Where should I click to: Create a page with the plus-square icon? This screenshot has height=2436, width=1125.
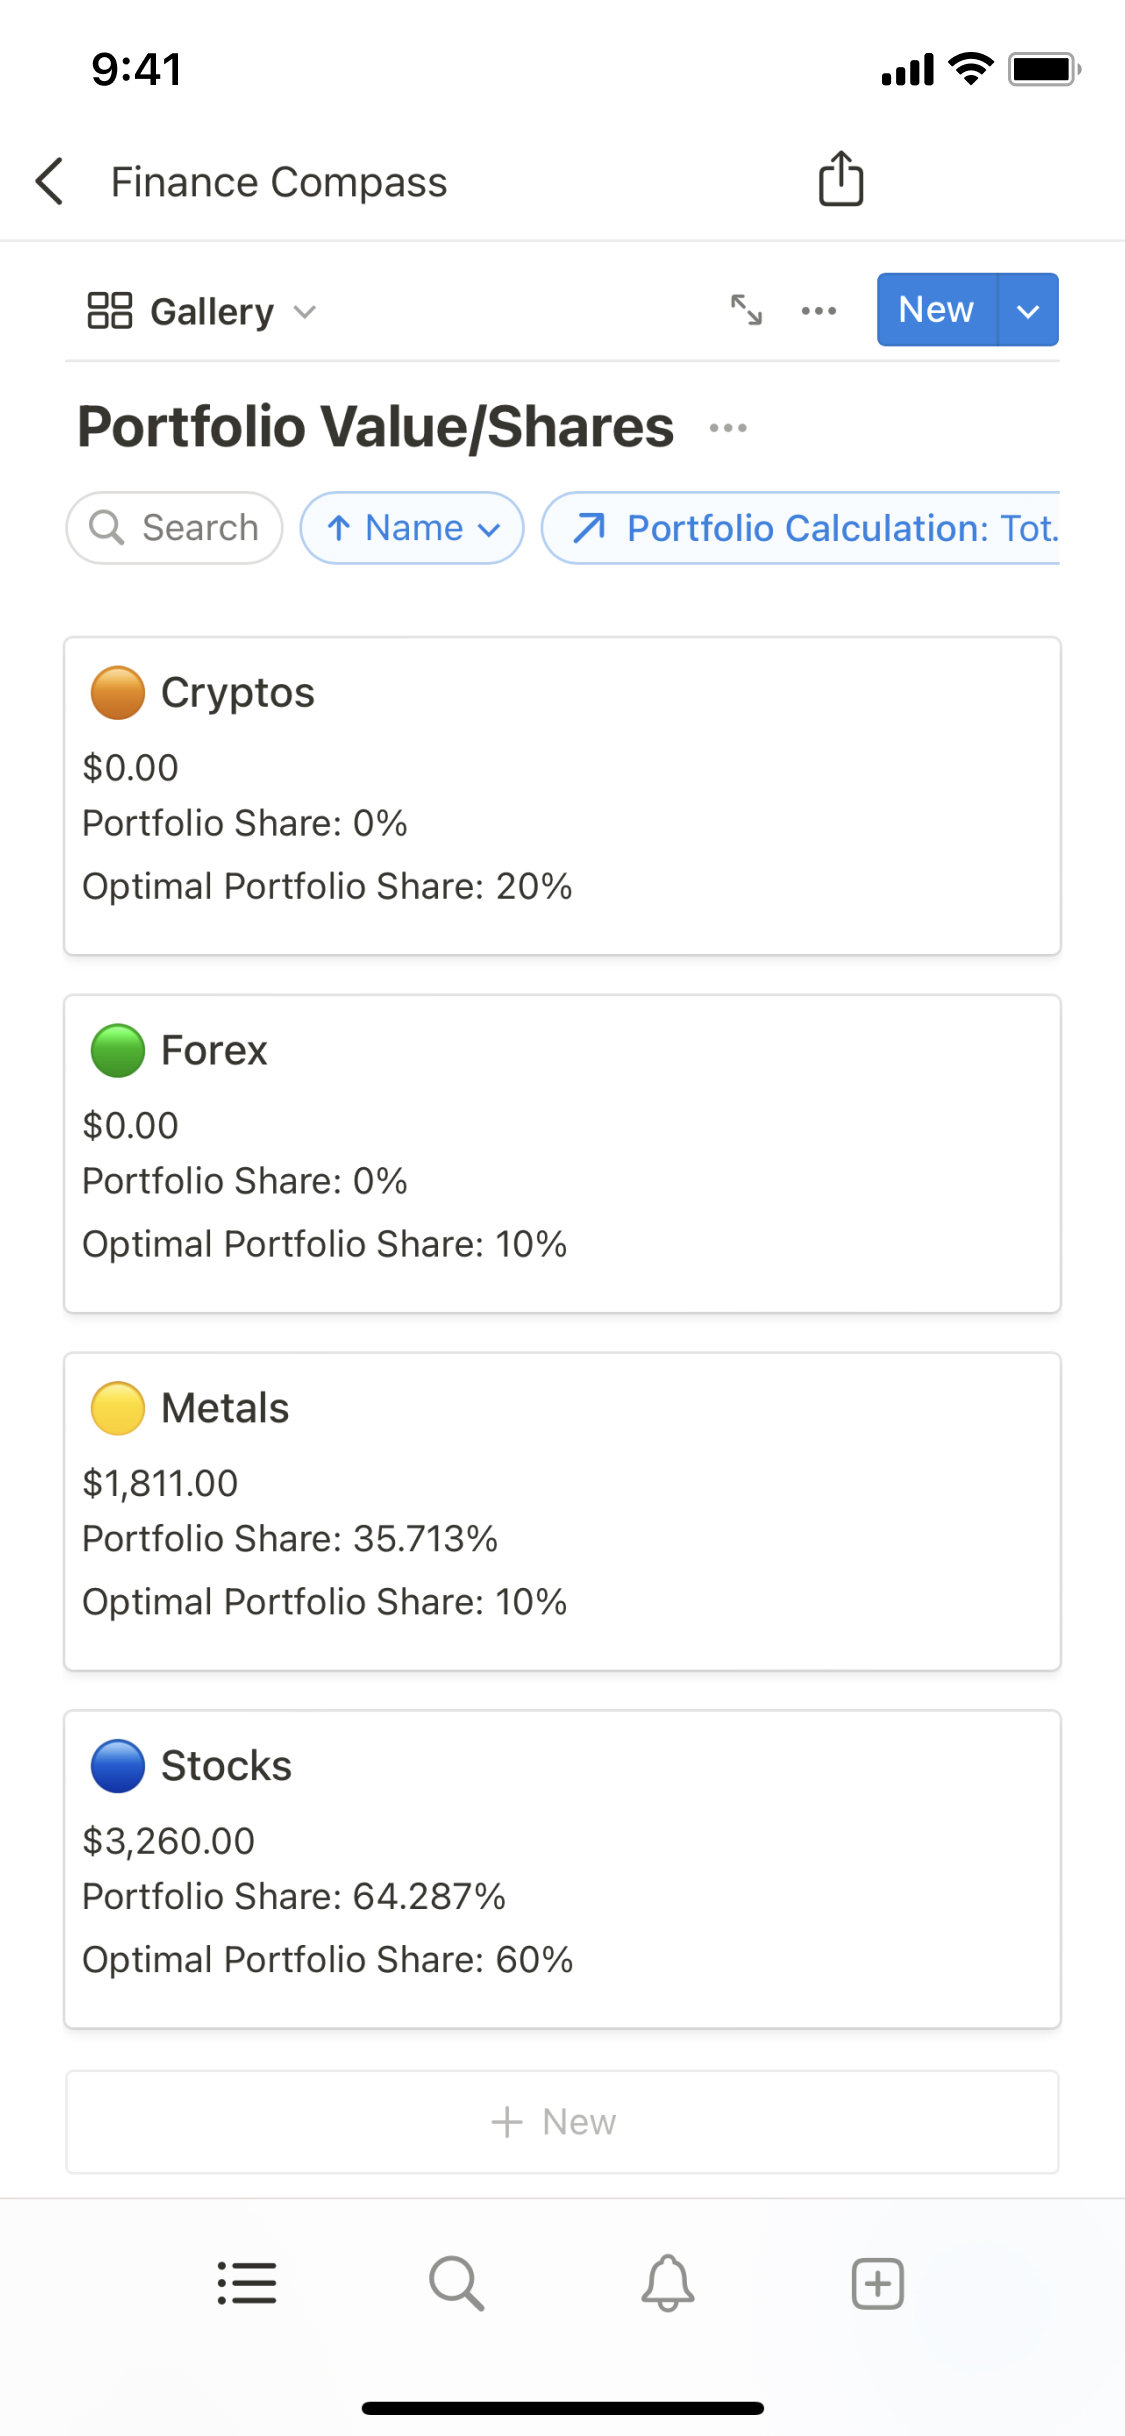877,2283
